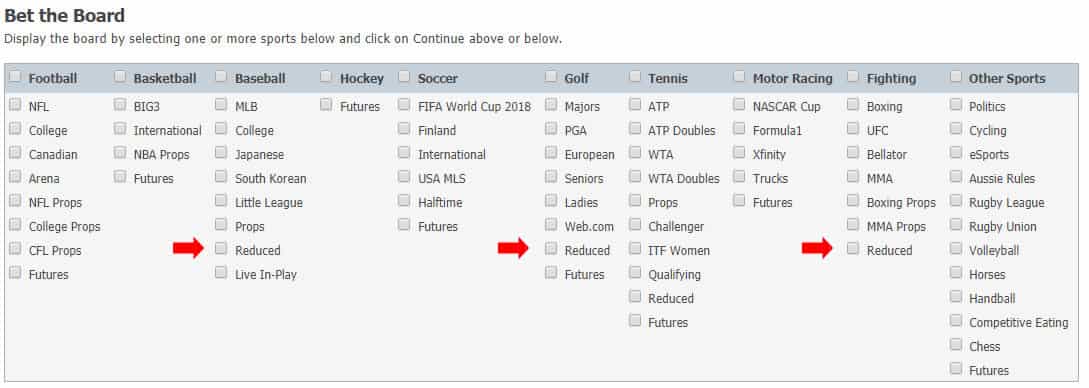Tick the MLB baseball checkbox
1089x388 pixels.
pos(221,105)
